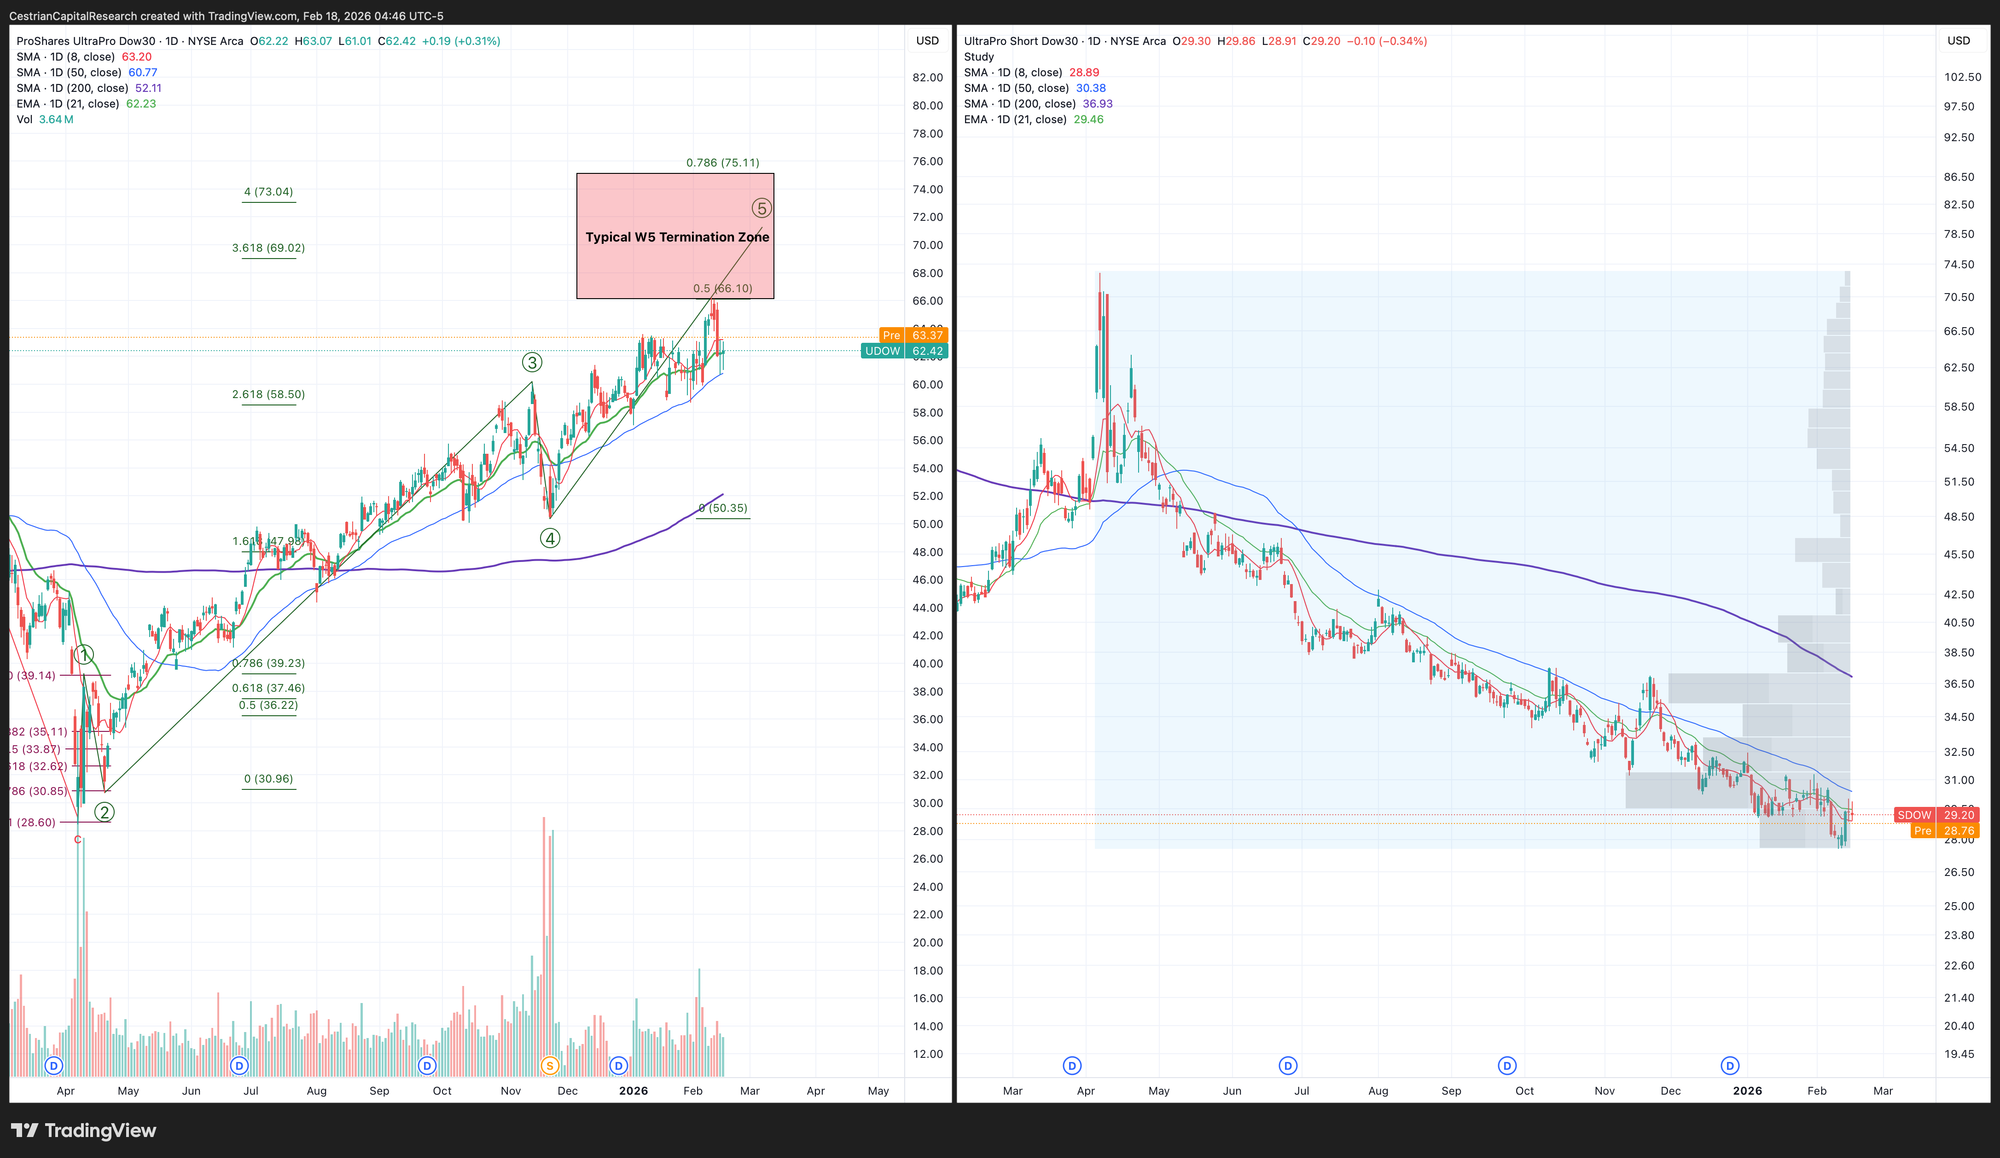Click the TradingView logo
The width and height of the screenshot is (2000, 1158).
coord(84,1131)
